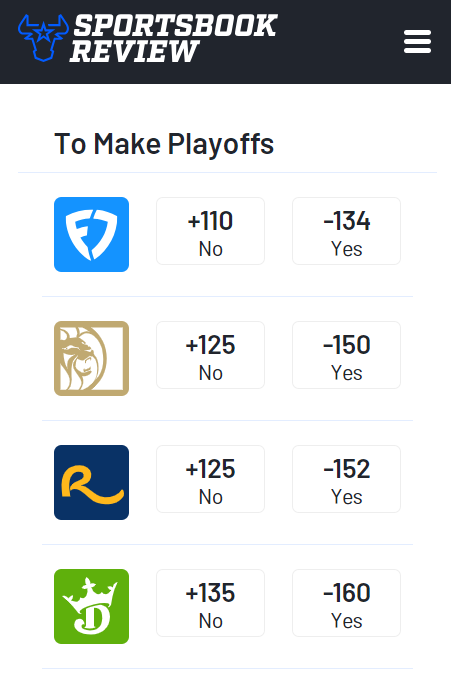This screenshot has width=451, height=678.
Task: Select the FanDuel sportsbook logo
Action: (x=91, y=234)
